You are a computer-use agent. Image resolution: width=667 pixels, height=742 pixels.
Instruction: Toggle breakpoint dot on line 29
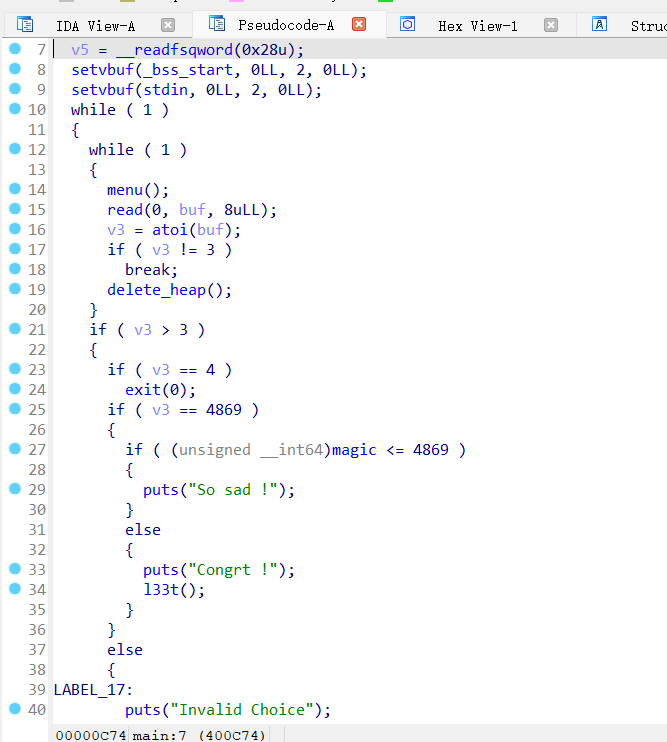pyautogui.click(x=15, y=488)
